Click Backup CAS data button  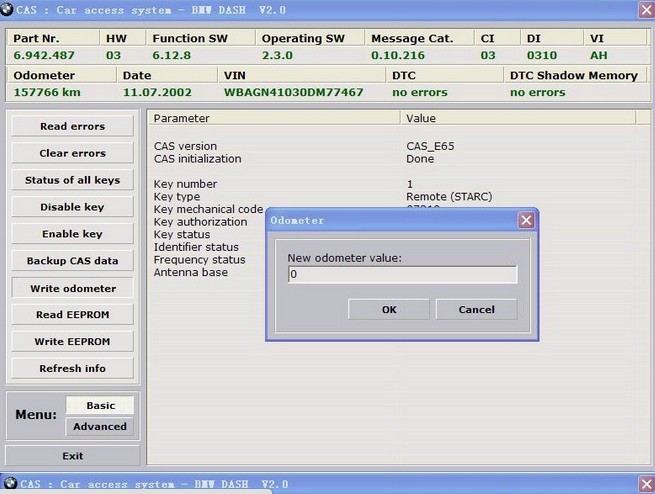pos(73,261)
